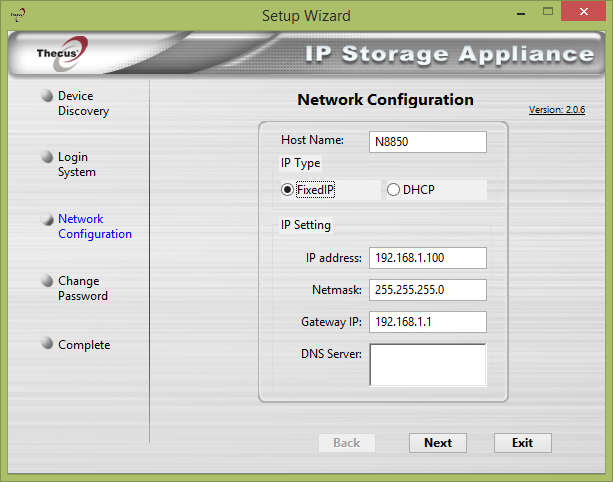Screen dimensions: 613x482
Task: Focus the Host Name field
Action: tap(427, 141)
